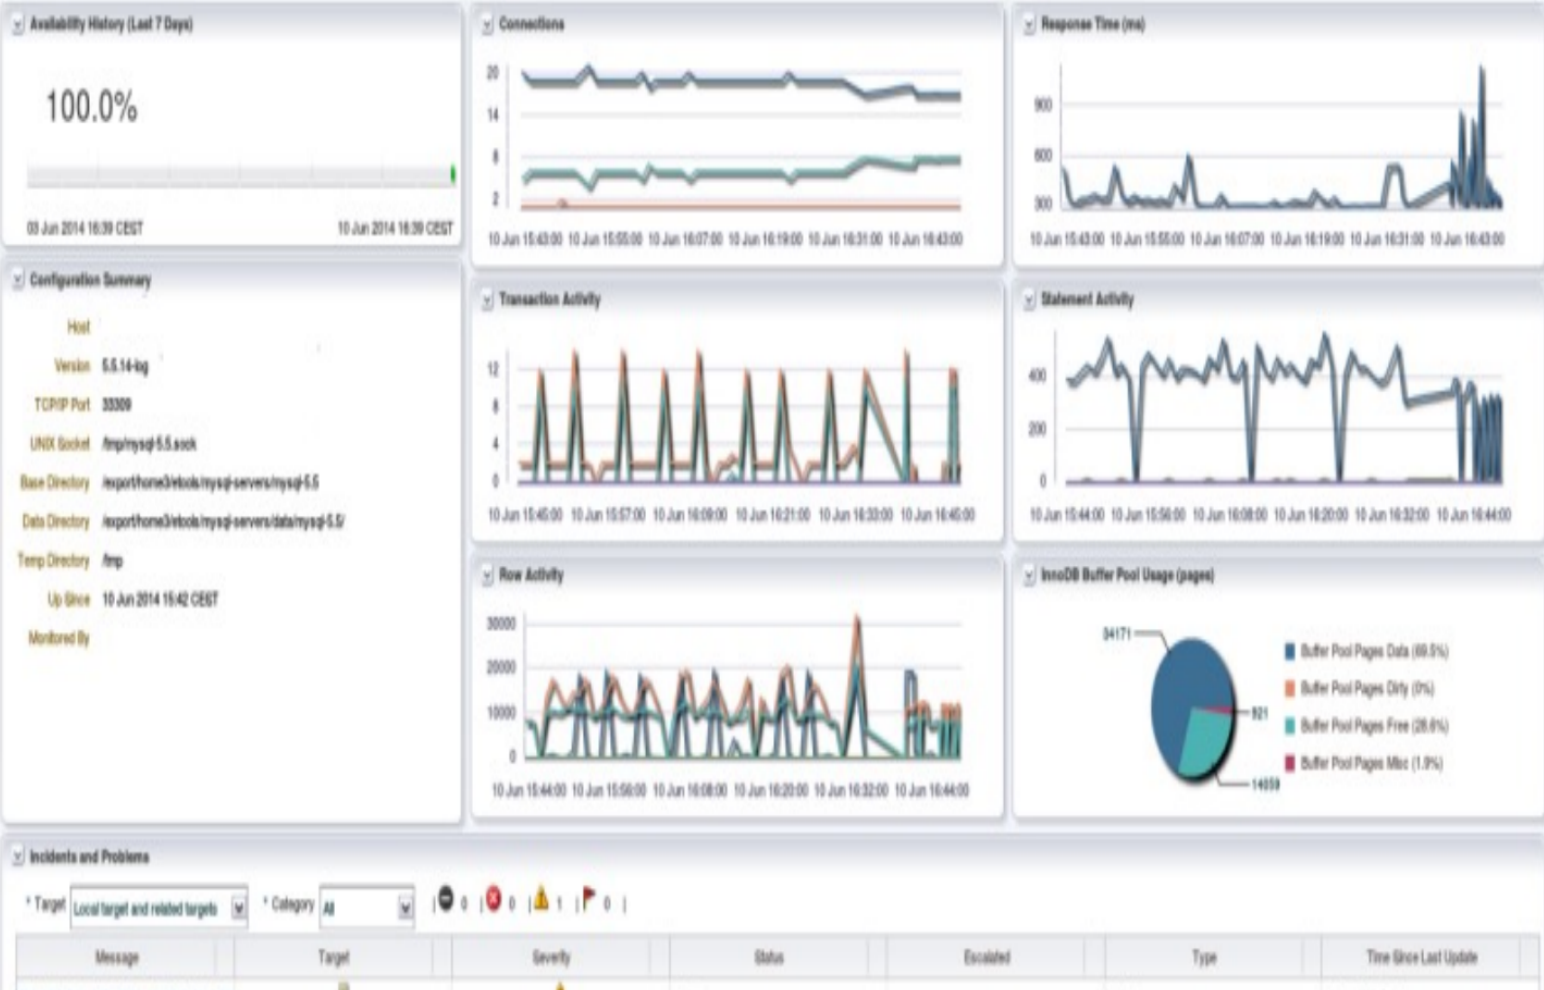
Task: Collapse the Statement Activity panel
Action: coord(1029,300)
